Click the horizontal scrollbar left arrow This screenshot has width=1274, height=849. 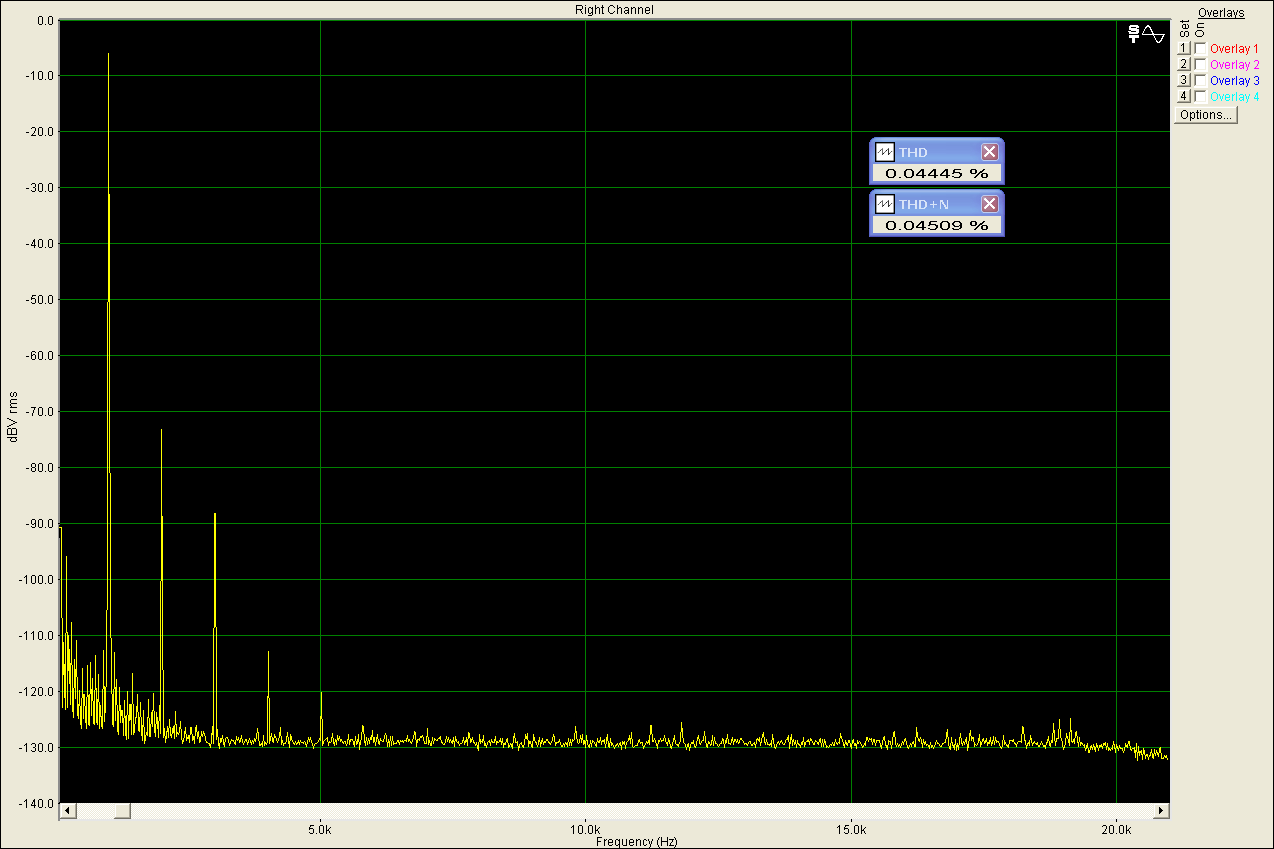(x=67, y=811)
